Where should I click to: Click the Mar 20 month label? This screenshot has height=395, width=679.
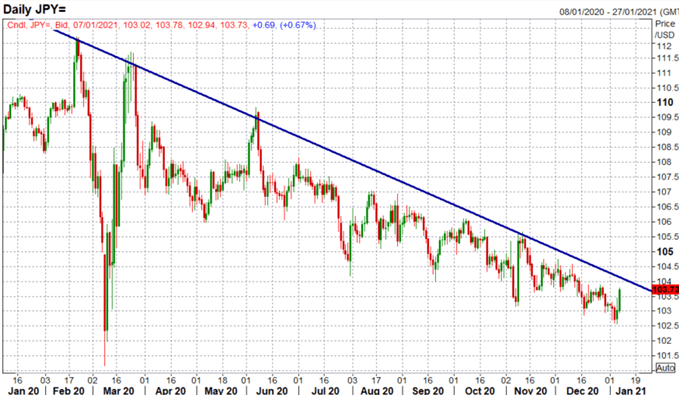click(119, 390)
